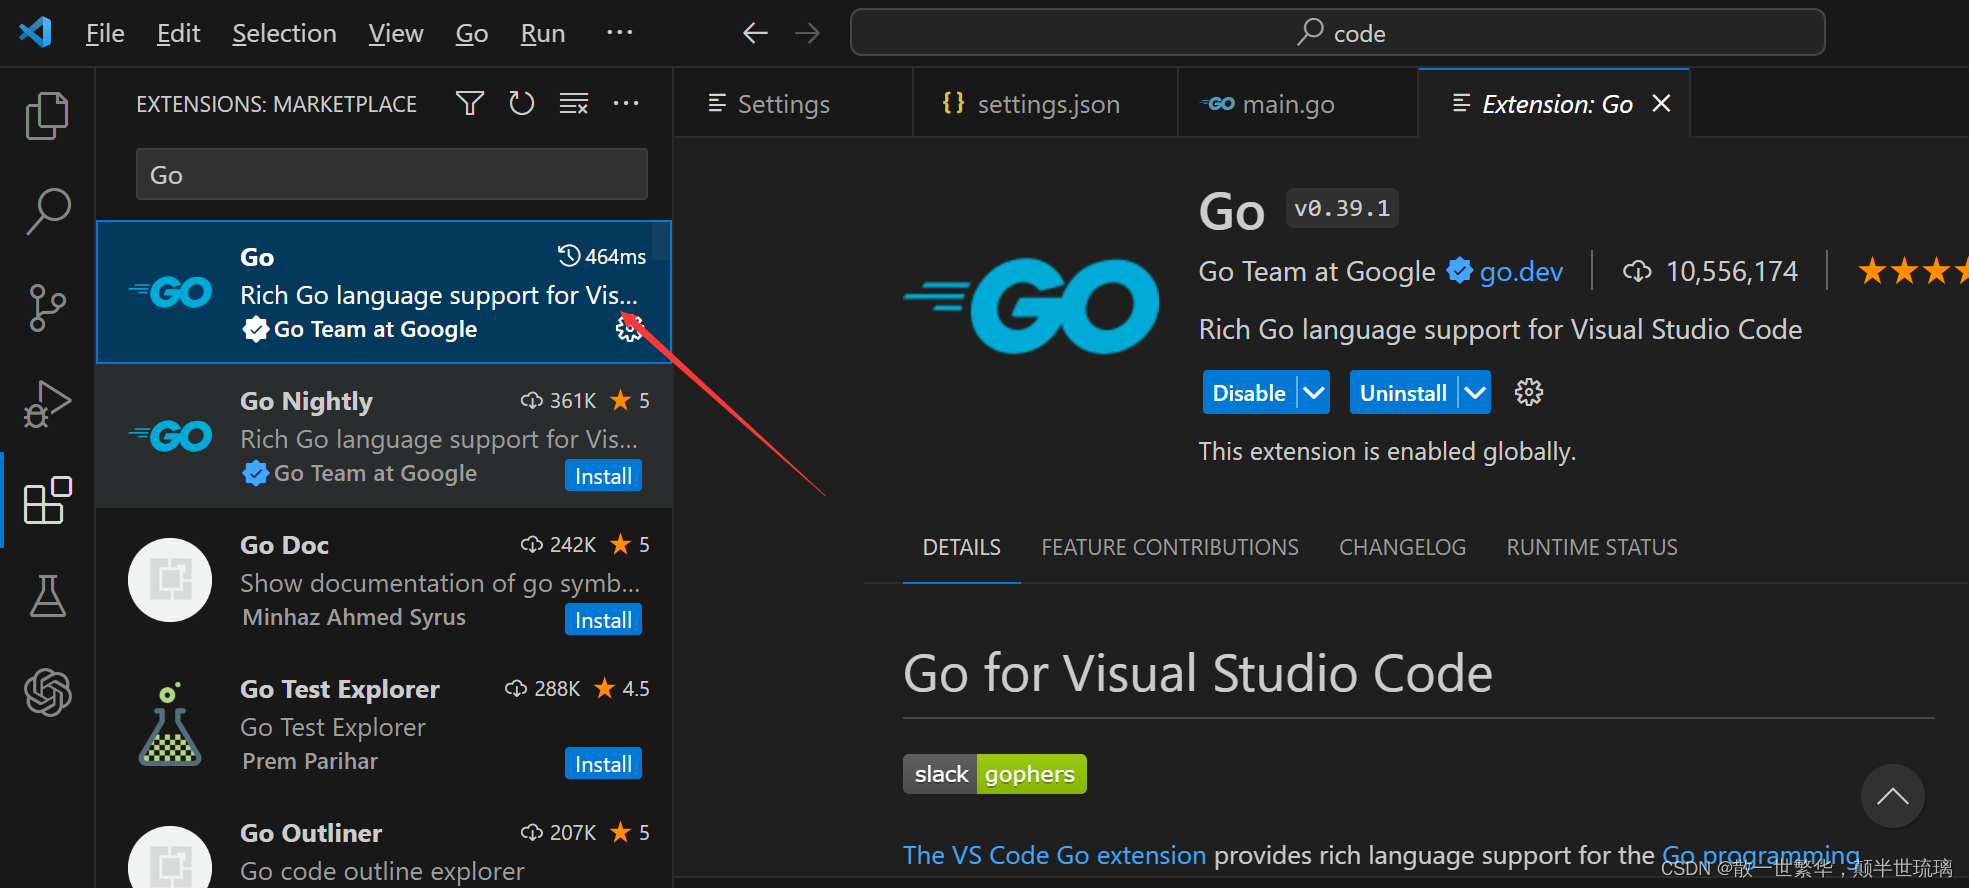Select the RUNTIME STATUS tab
Image resolution: width=1969 pixels, height=888 pixels.
(1592, 547)
